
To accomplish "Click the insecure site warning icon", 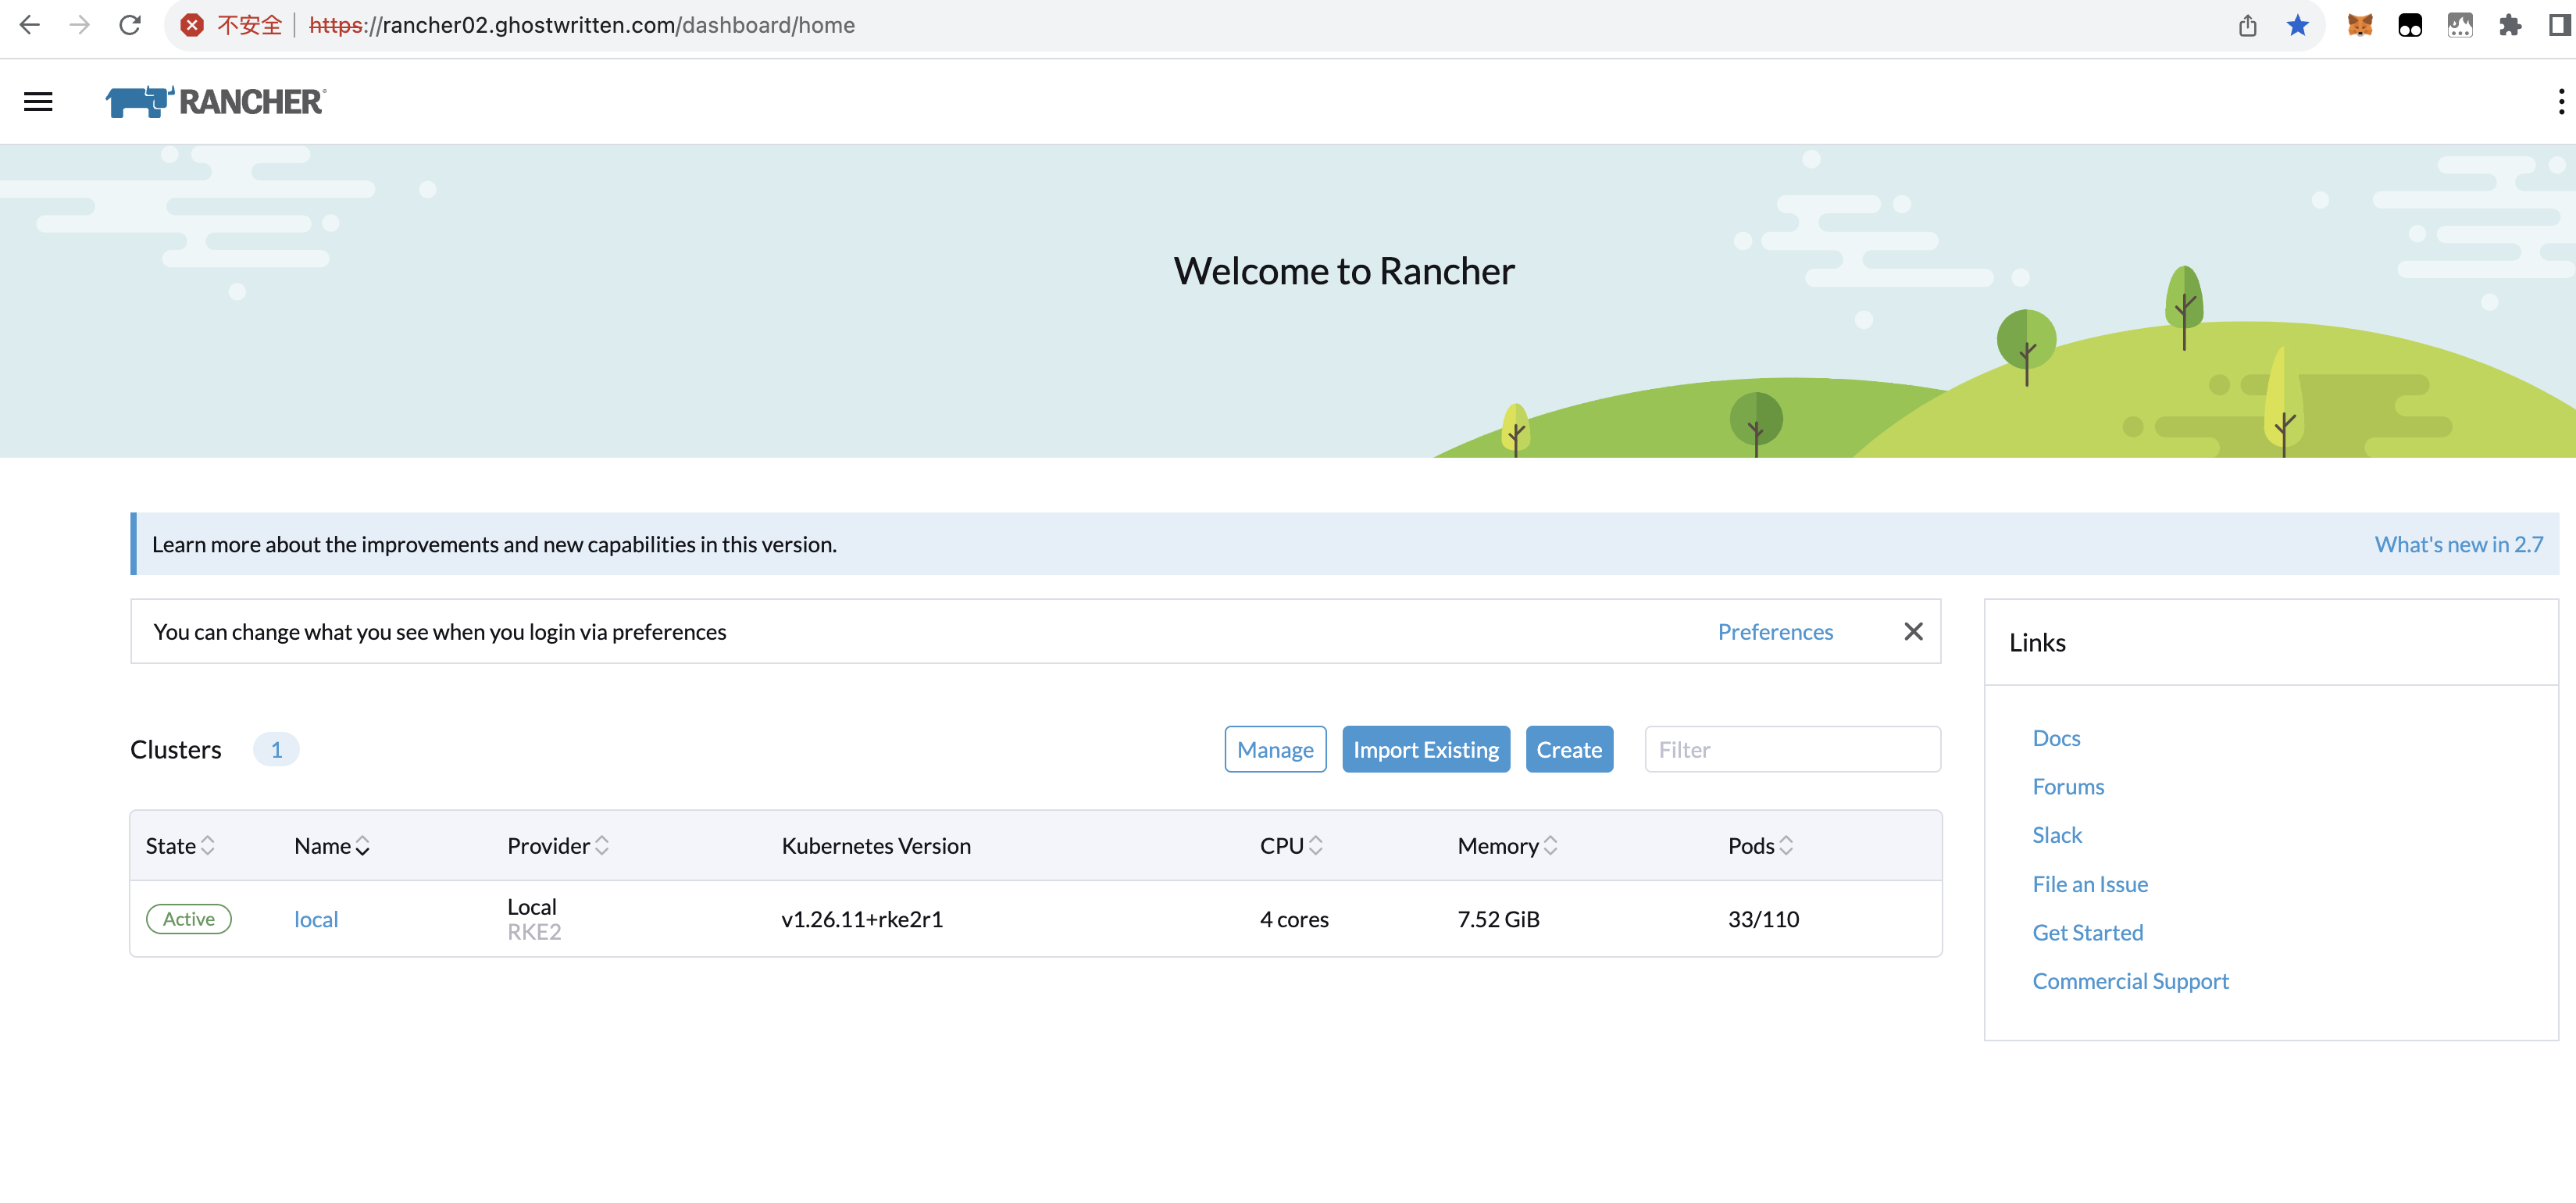I will [192, 25].
